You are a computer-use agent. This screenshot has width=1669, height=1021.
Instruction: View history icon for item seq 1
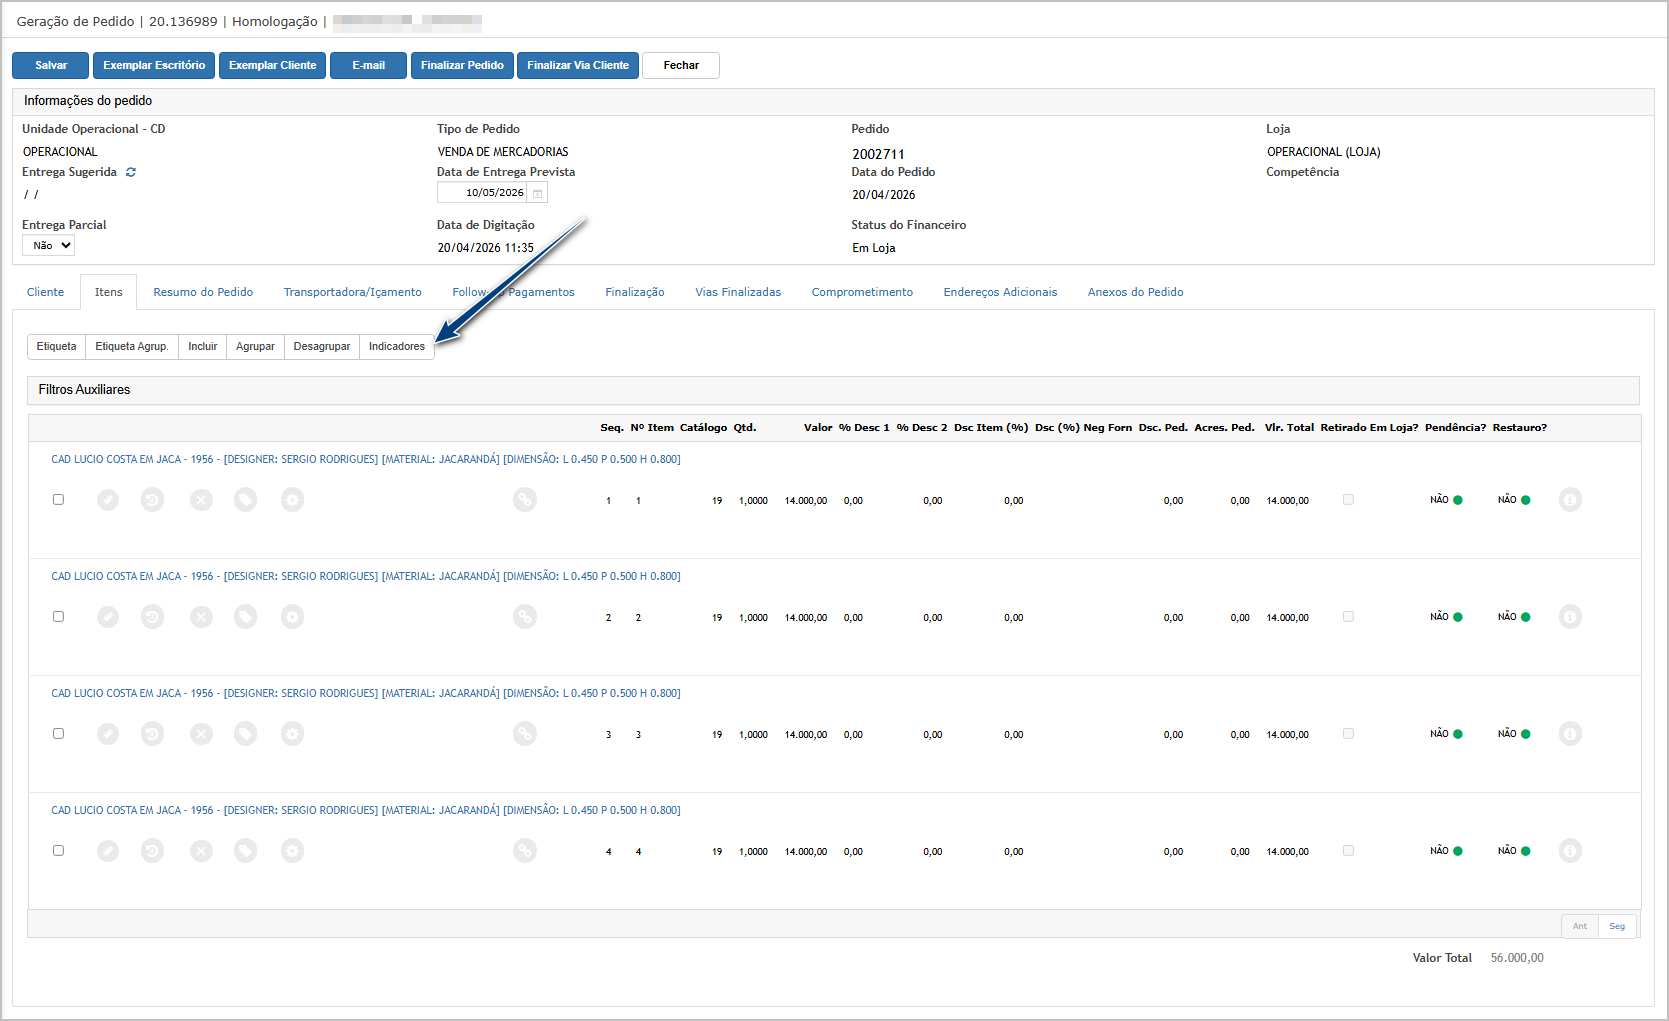point(152,500)
